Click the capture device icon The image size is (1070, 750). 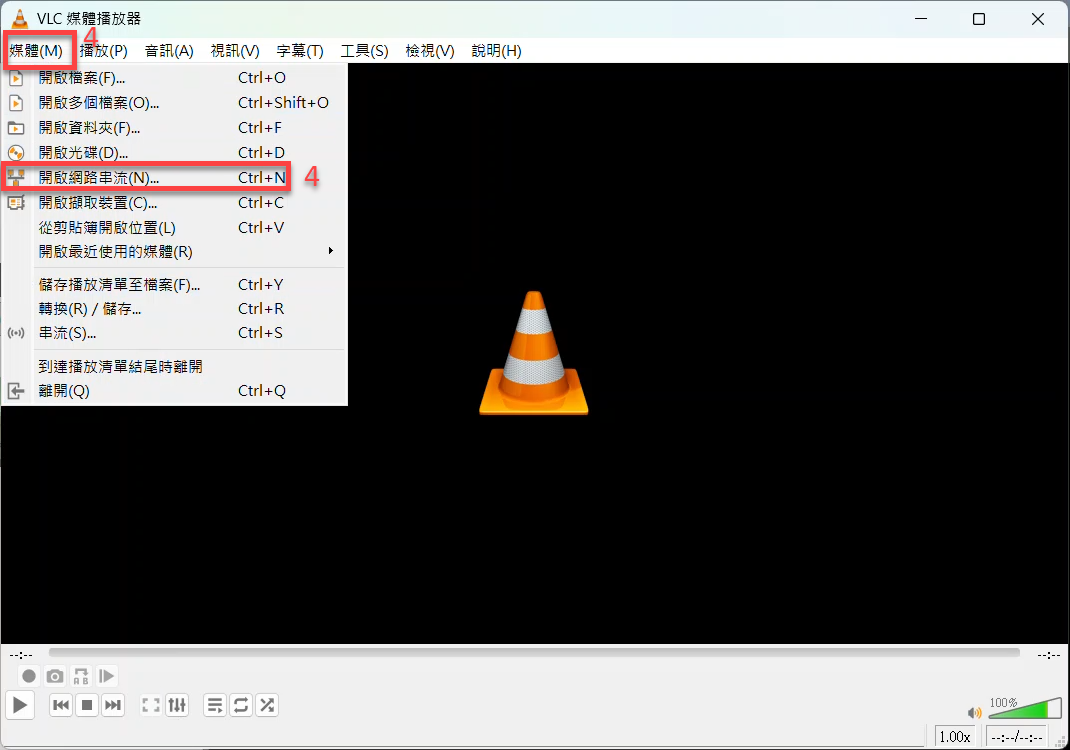[16, 203]
